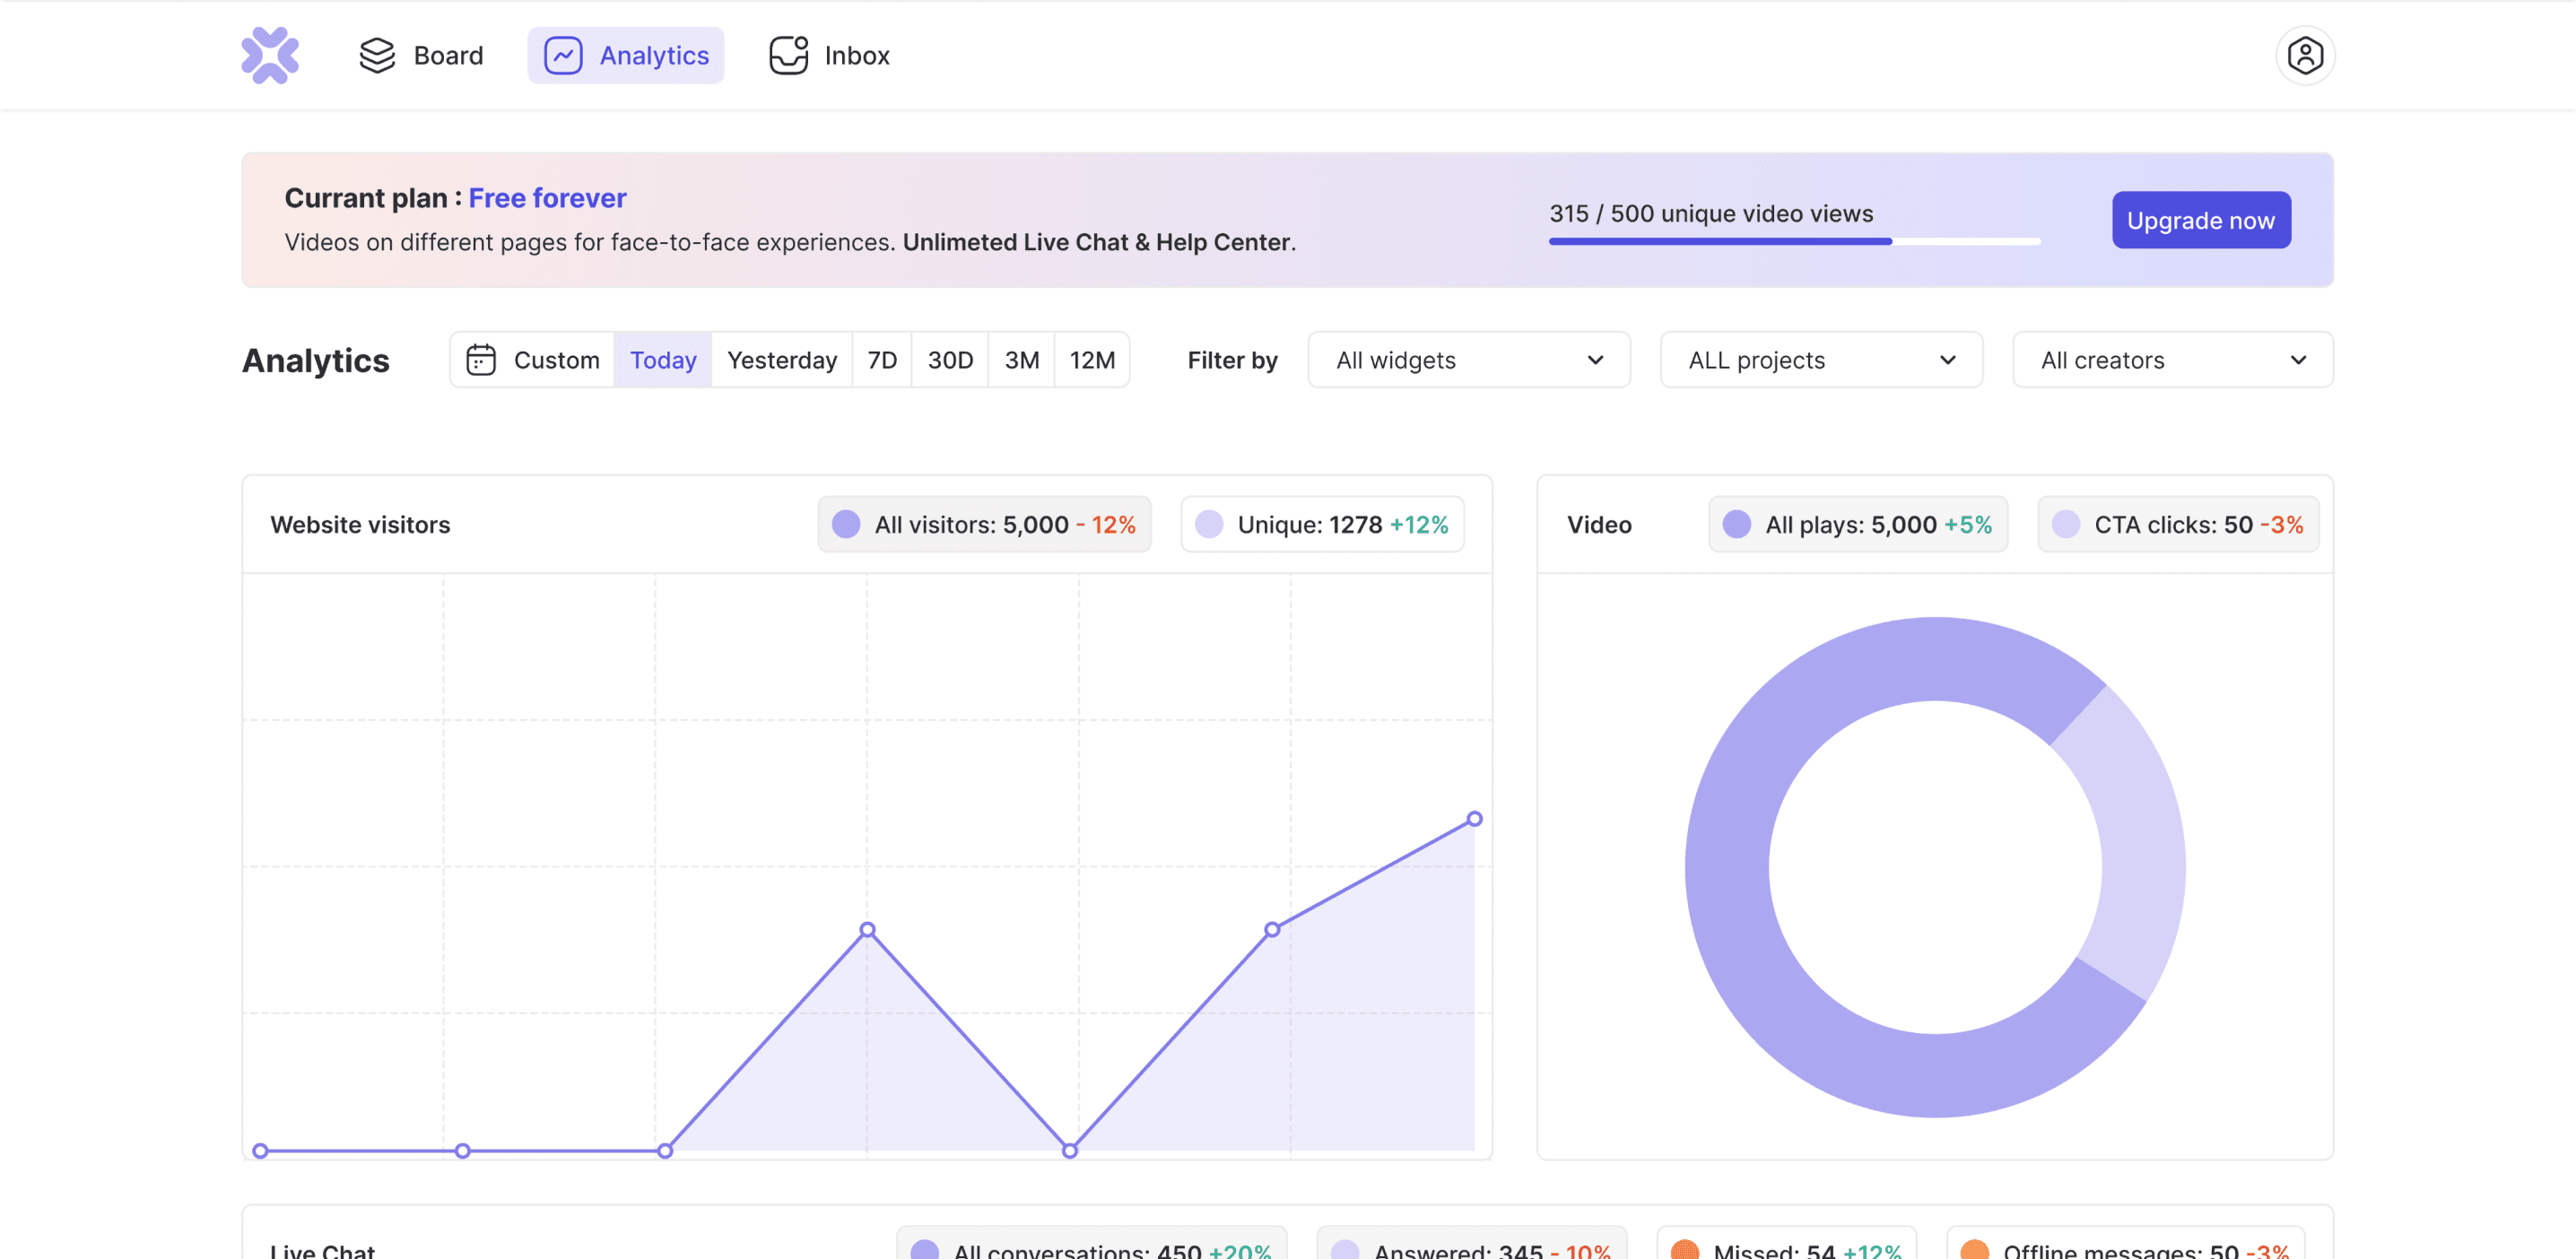The height and width of the screenshot is (1259, 2576).
Task: Open the user profile avatar icon
Action: tap(2304, 55)
